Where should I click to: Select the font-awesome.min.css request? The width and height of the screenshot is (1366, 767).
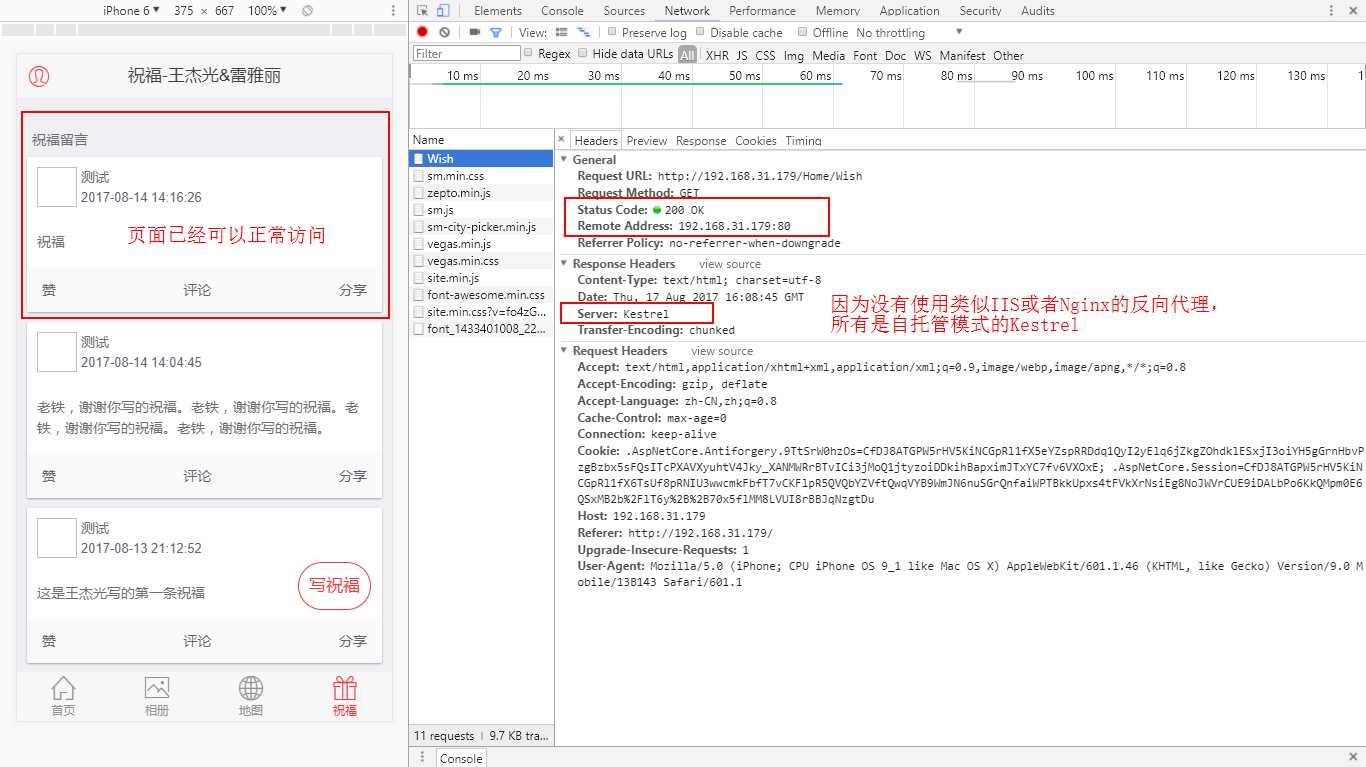point(481,295)
